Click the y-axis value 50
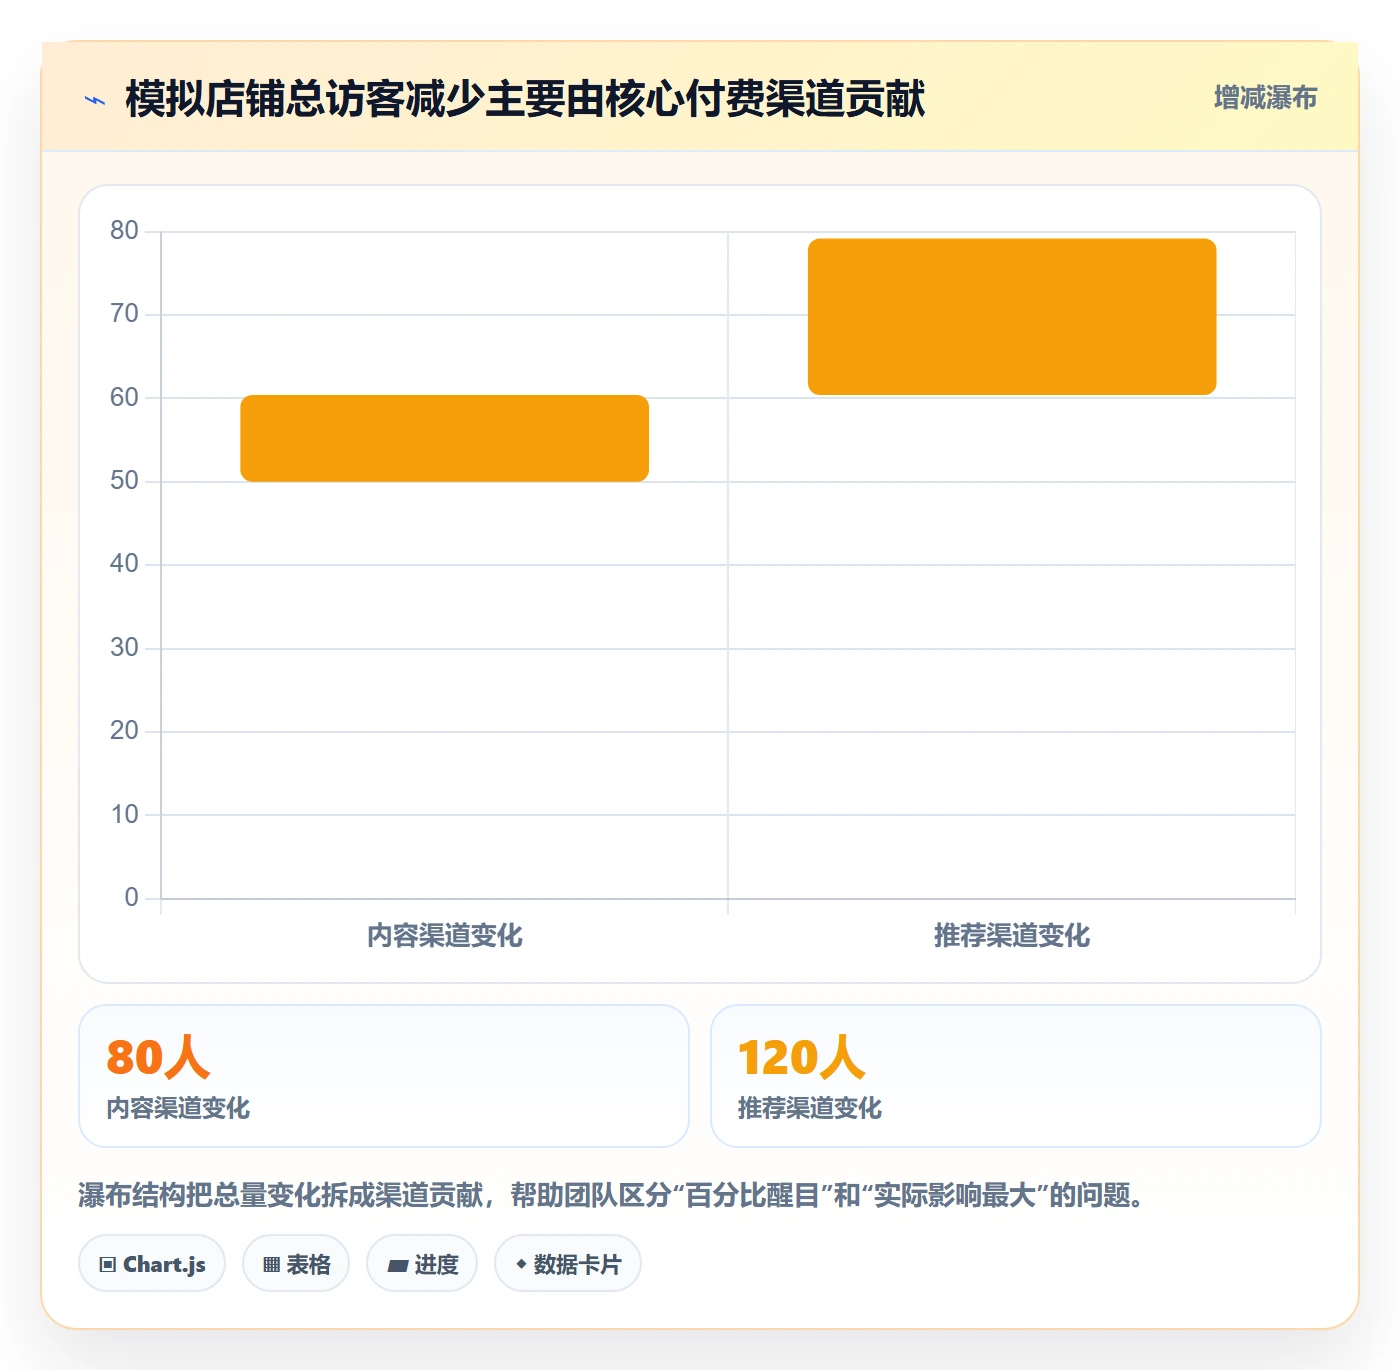Image resolution: width=1400 pixels, height=1370 pixels. tap(124, 481)
